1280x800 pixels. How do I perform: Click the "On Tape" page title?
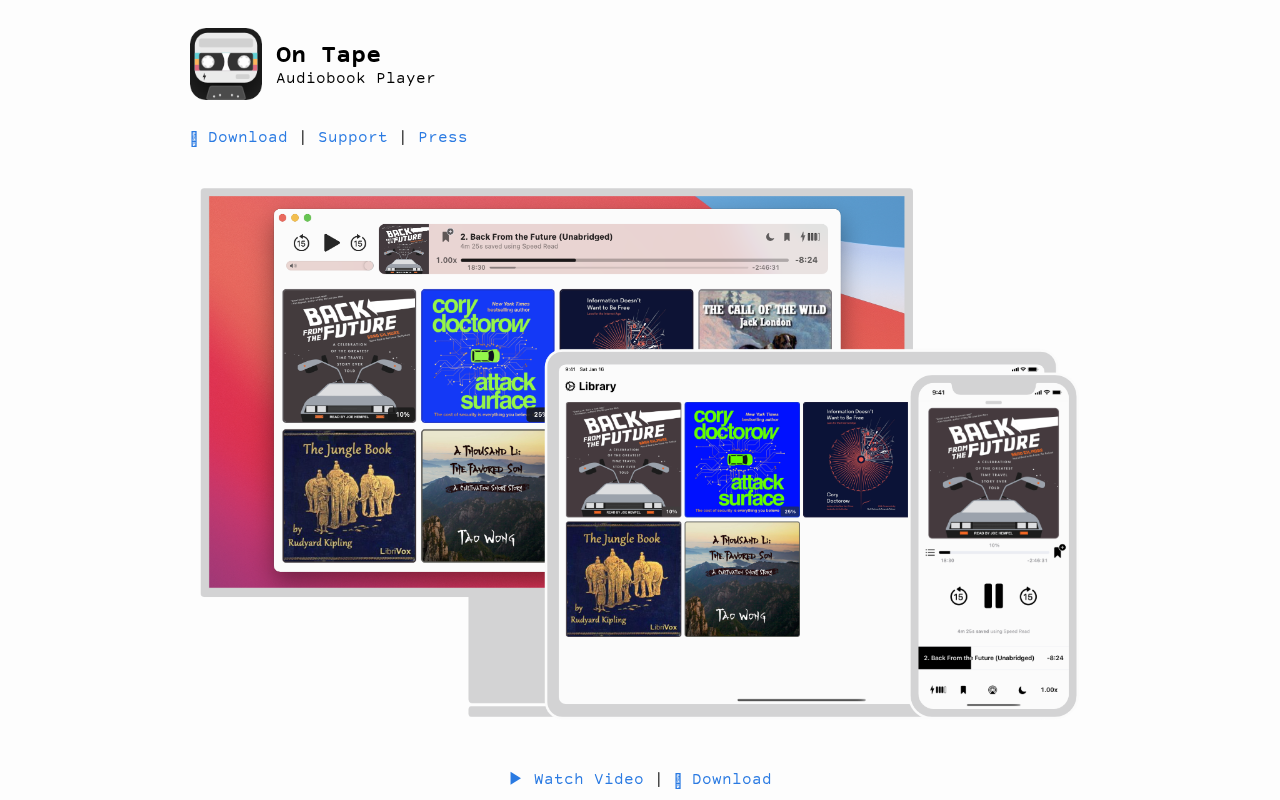click(328, 54)
